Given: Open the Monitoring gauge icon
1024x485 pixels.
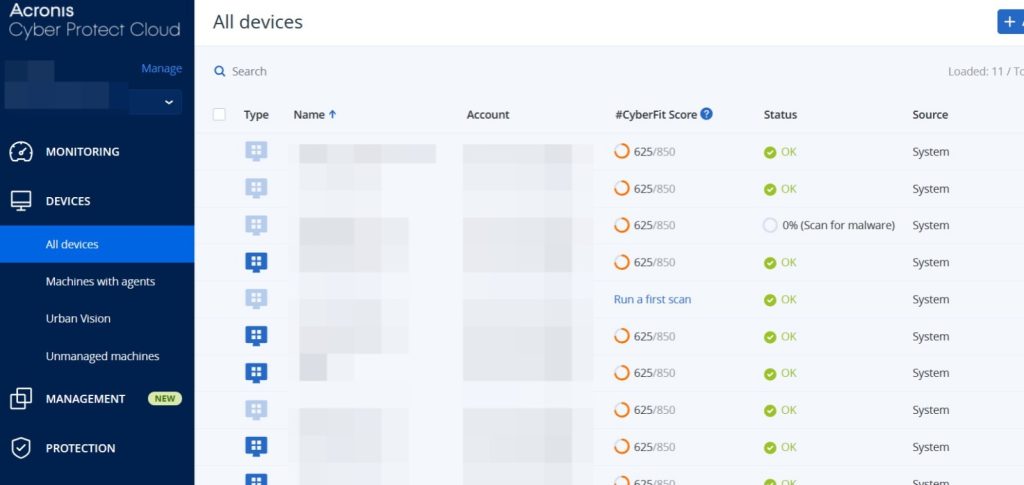Looking at the screenshot, I should coord(21,151).
